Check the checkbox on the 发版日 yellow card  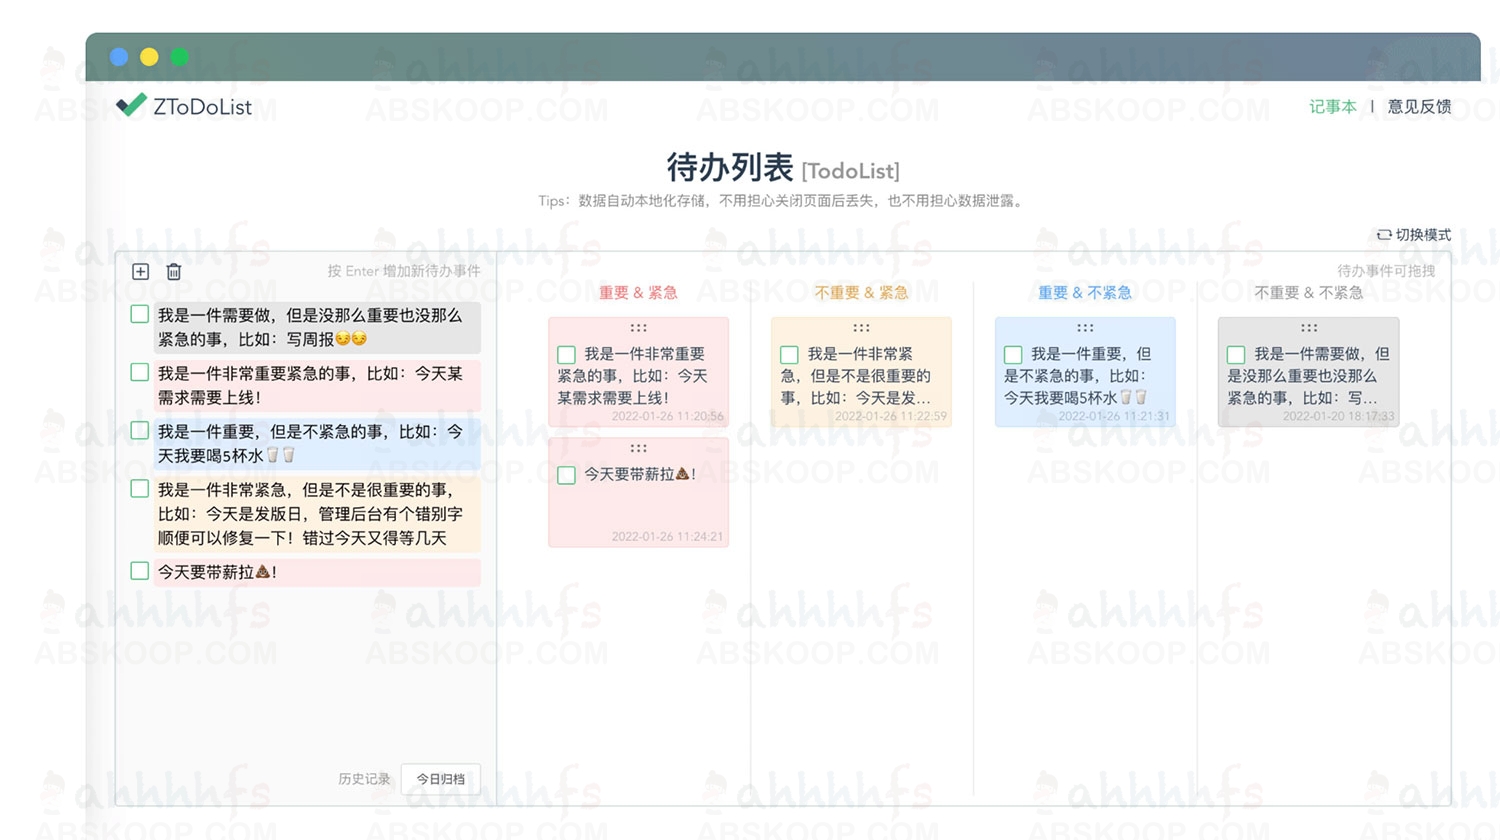tap(788, 354)
